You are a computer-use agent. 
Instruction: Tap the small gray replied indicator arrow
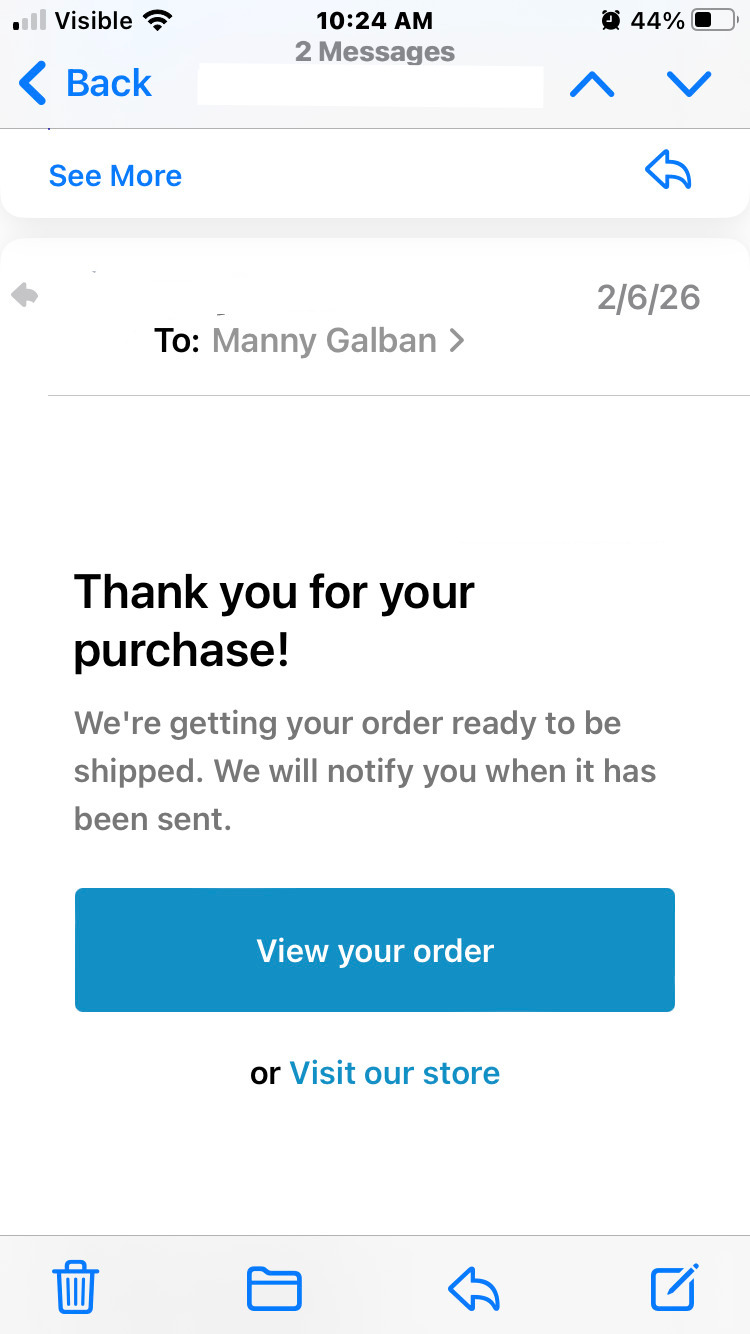pyautogui.click(x=25, y=295)
